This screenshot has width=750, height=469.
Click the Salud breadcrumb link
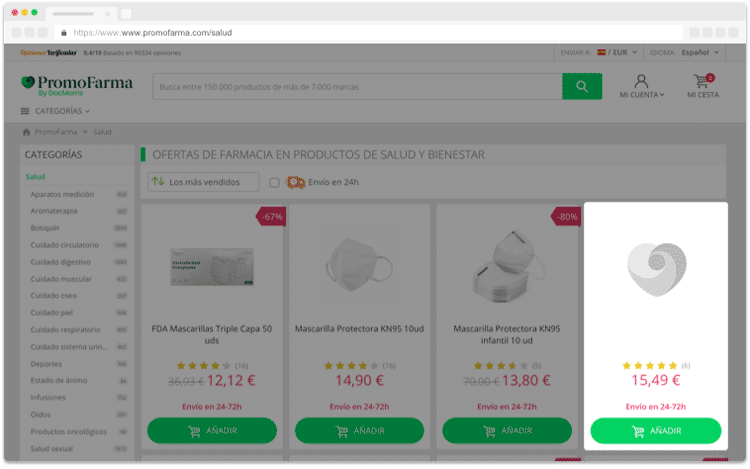pyautogui.click(x=102, y=132)
